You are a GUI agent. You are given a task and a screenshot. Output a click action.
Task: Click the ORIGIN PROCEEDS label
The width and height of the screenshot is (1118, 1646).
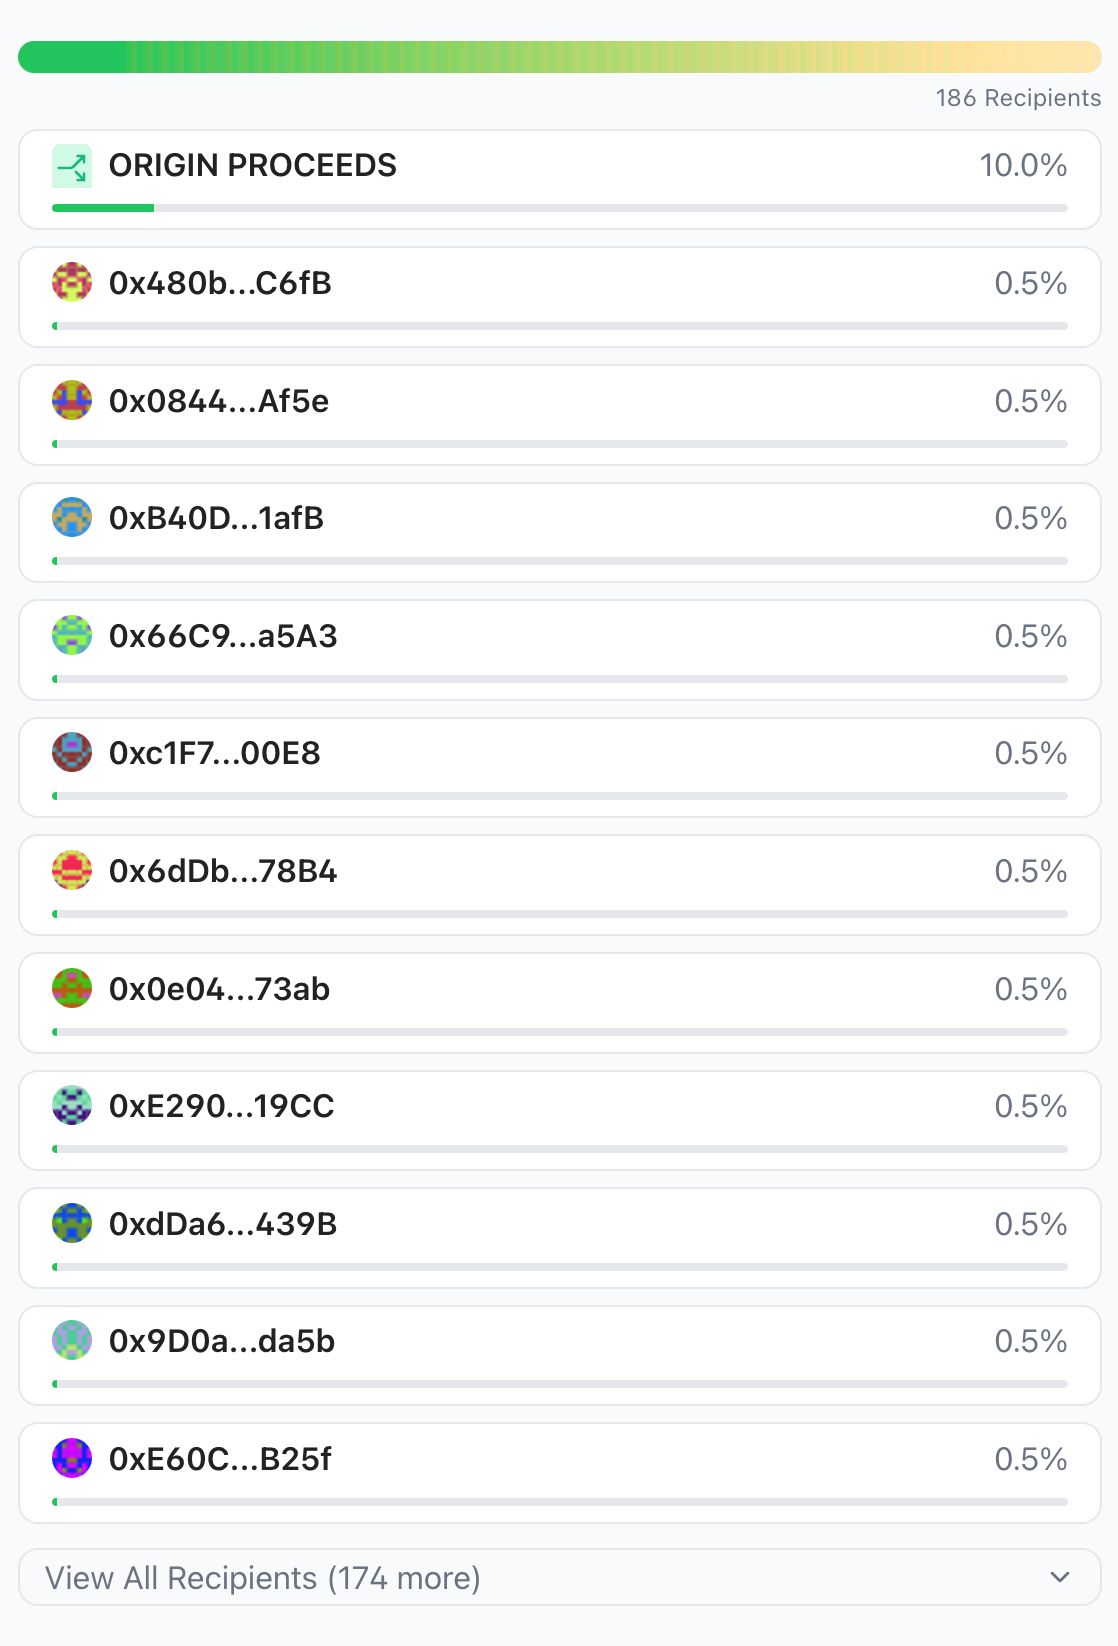tap(253, 165)
